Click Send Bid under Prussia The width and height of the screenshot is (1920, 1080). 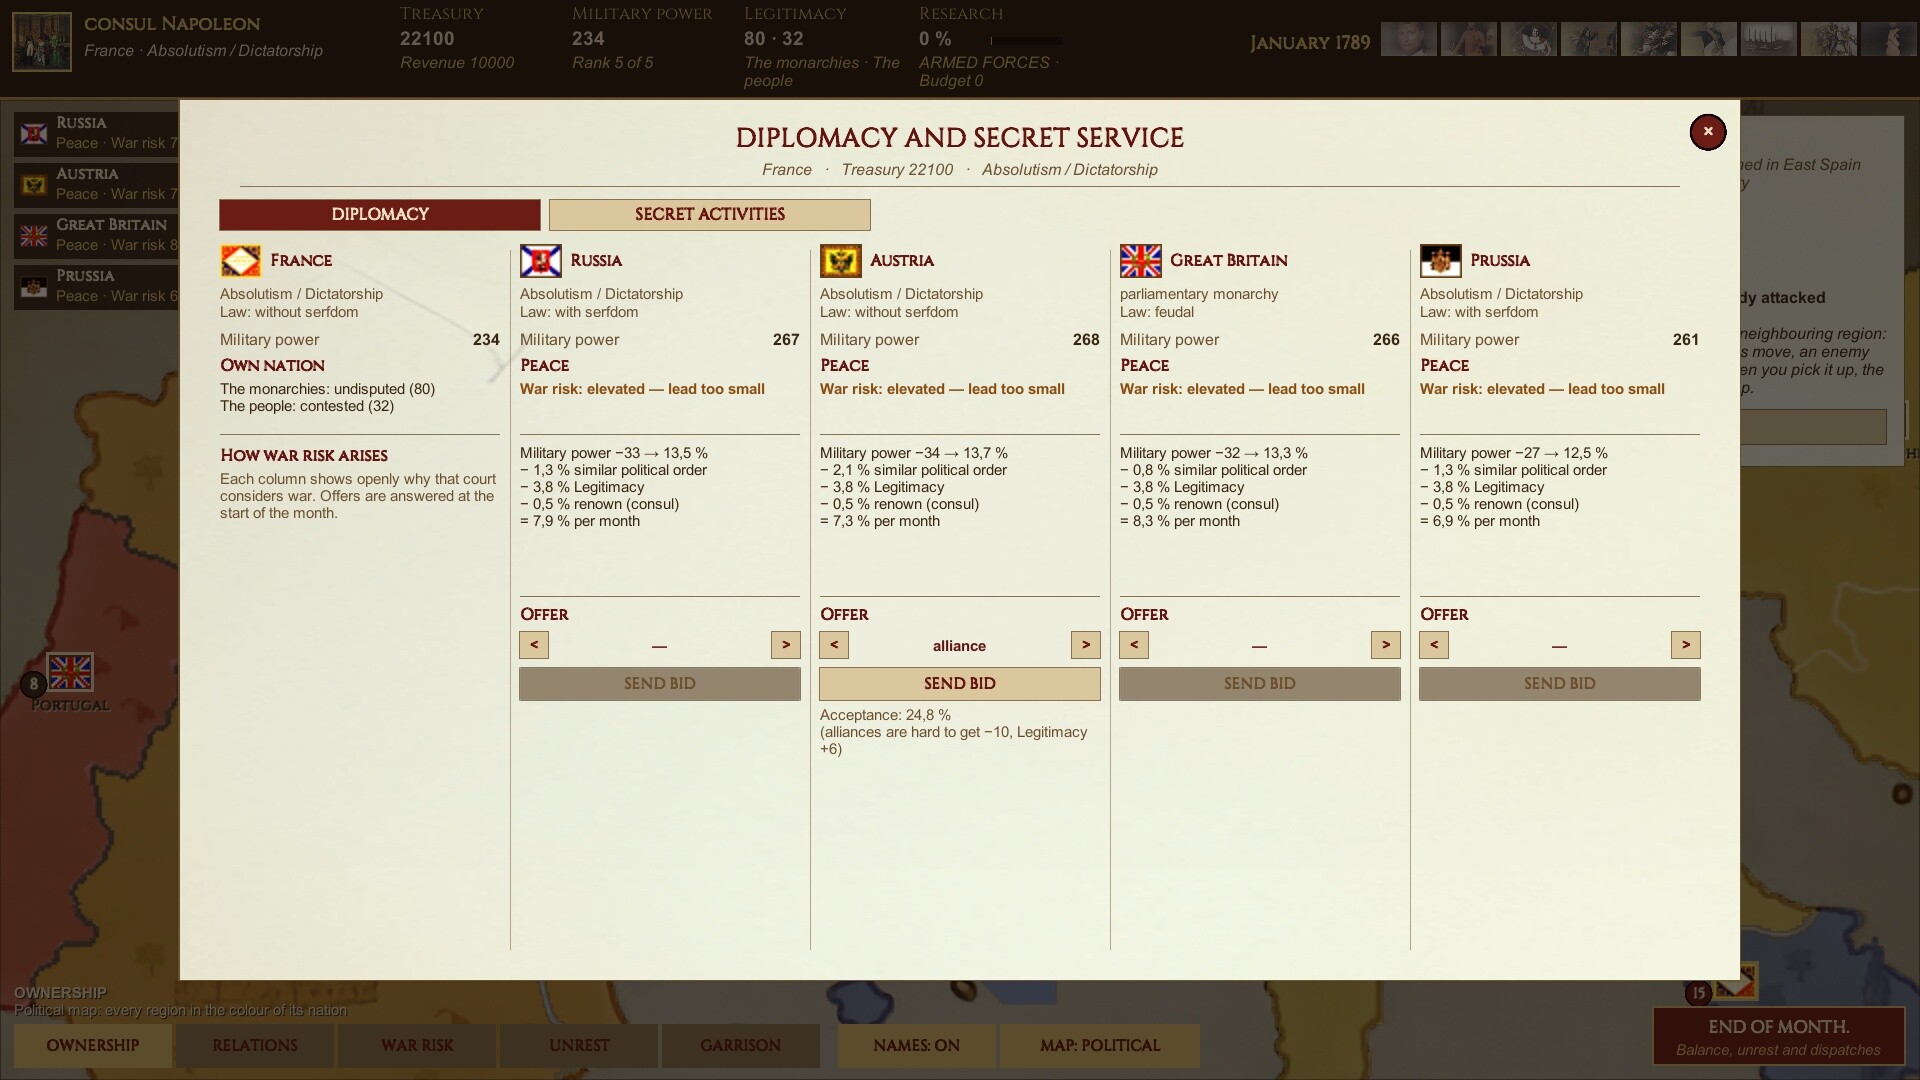coord(1560,684)
